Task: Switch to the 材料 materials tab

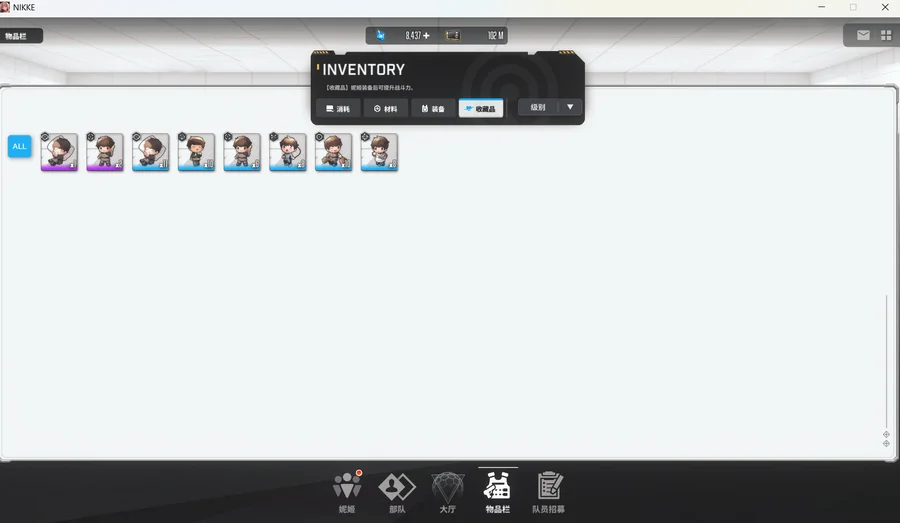Action: tap(385, 108)
